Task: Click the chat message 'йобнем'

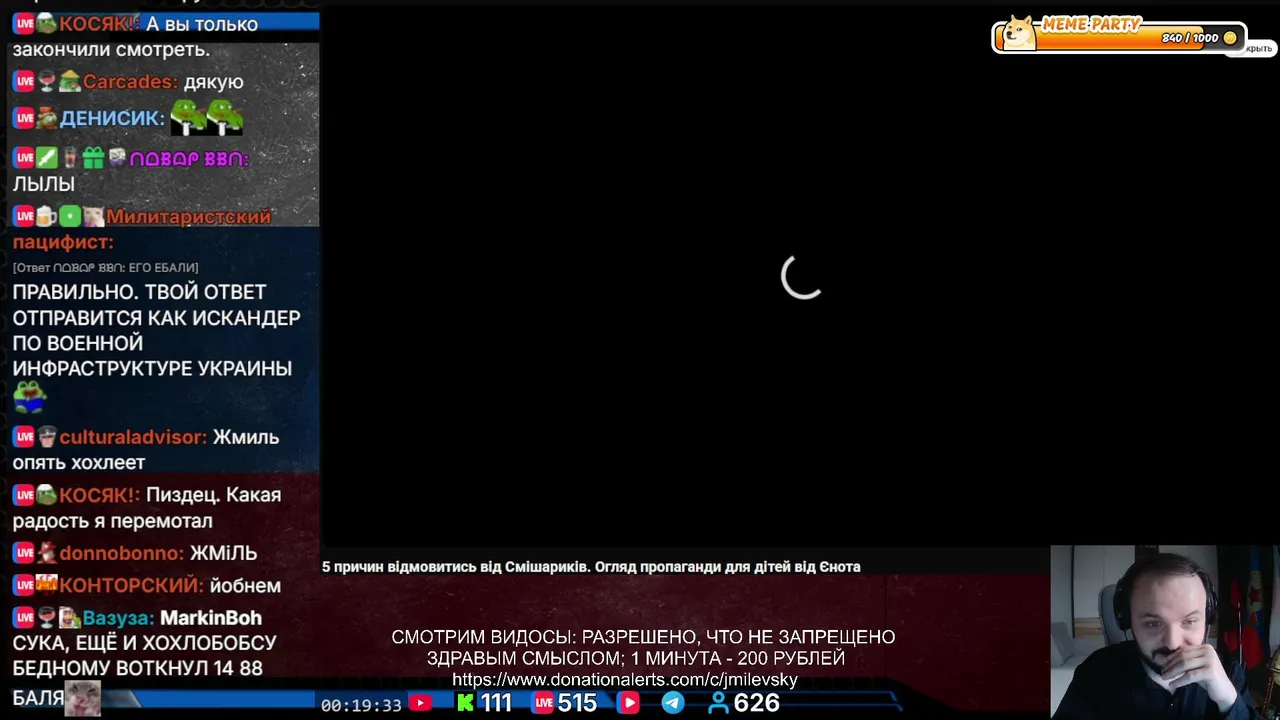Action: [x=245, y=585]
